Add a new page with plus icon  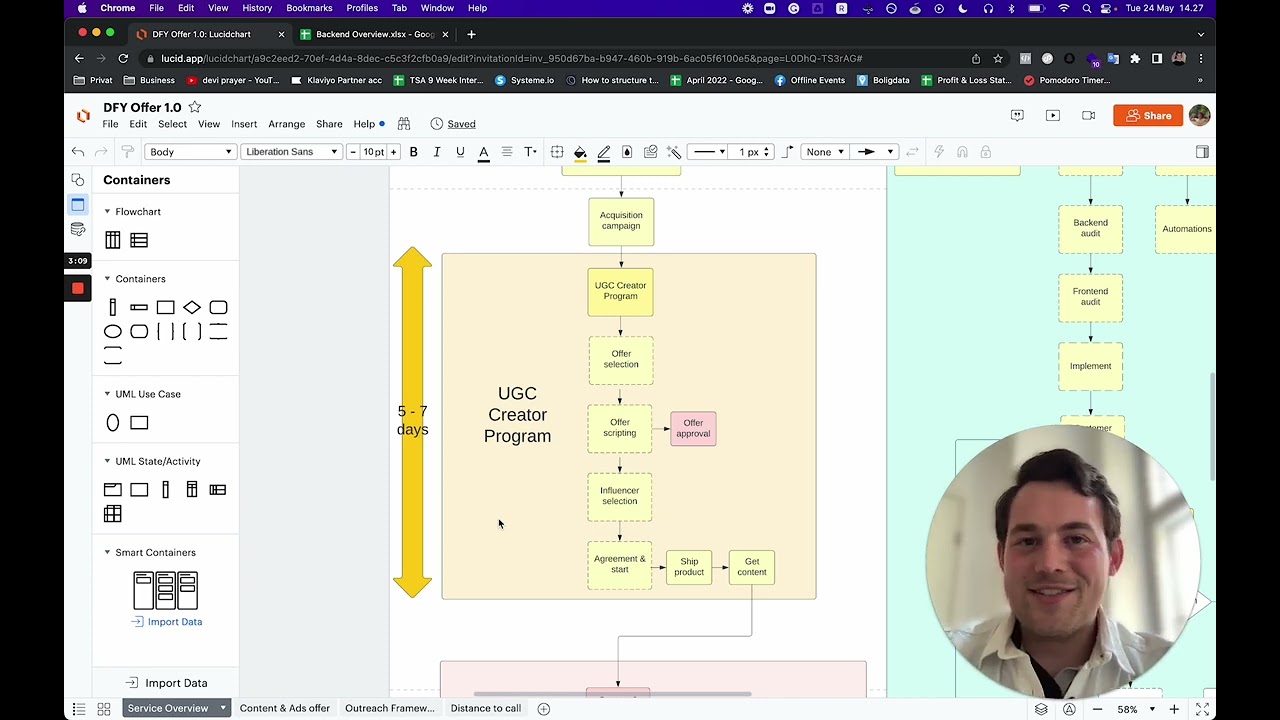point(544,709)
